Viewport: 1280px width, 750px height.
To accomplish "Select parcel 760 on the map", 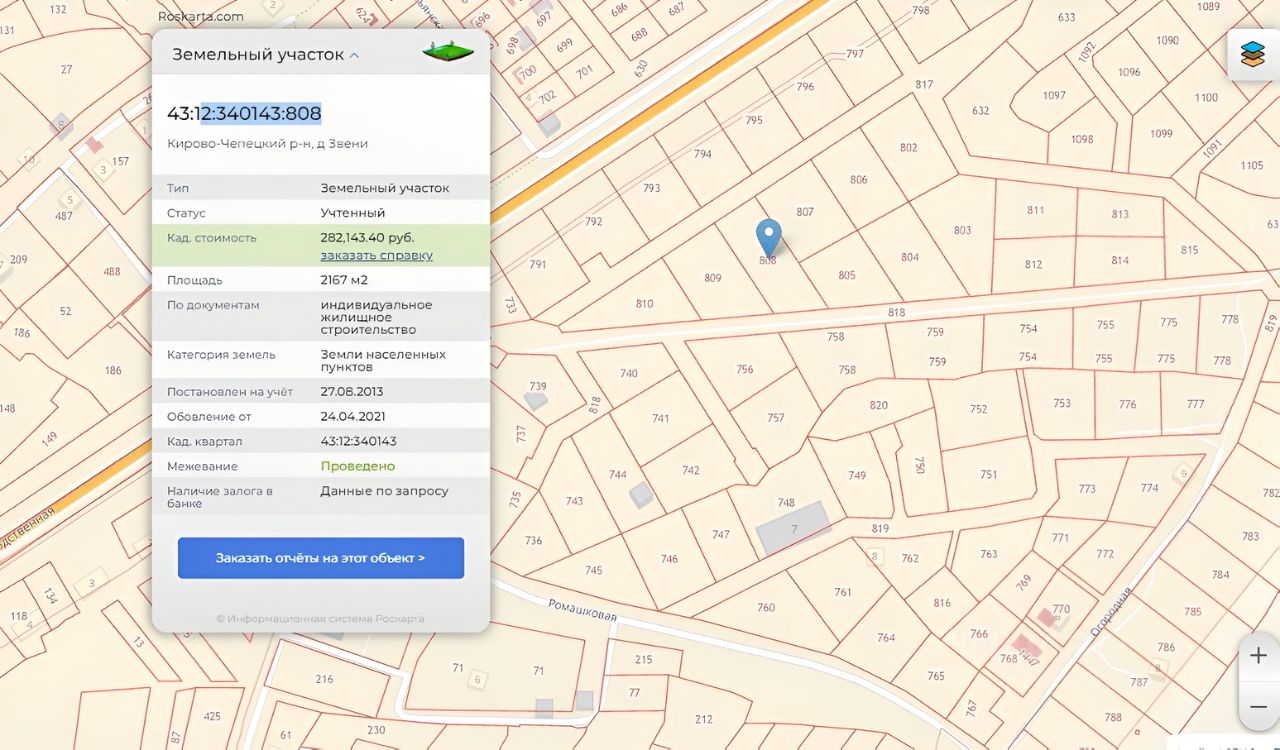I will click(x=766, y=607).
